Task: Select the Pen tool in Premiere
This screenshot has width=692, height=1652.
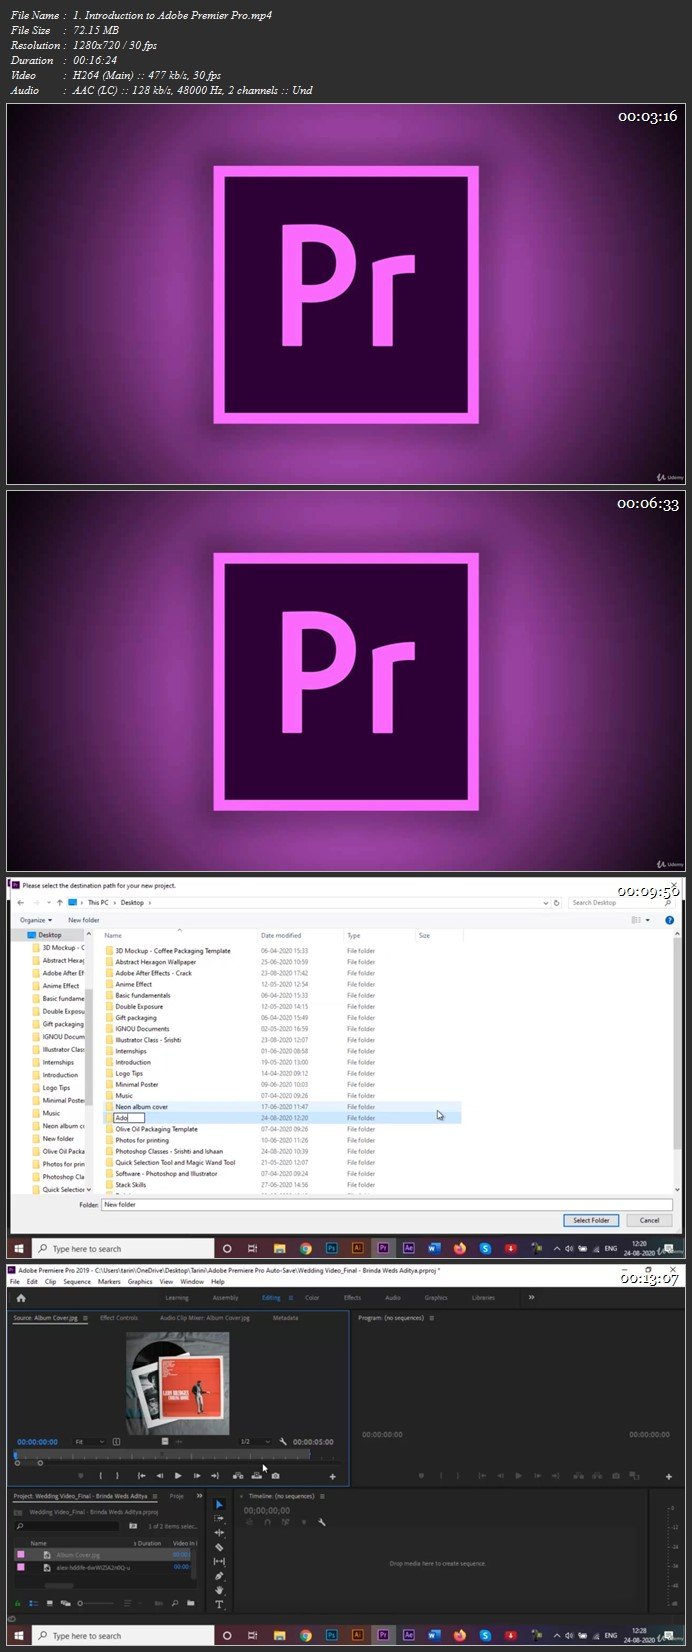Action: tap(220, 1576)
